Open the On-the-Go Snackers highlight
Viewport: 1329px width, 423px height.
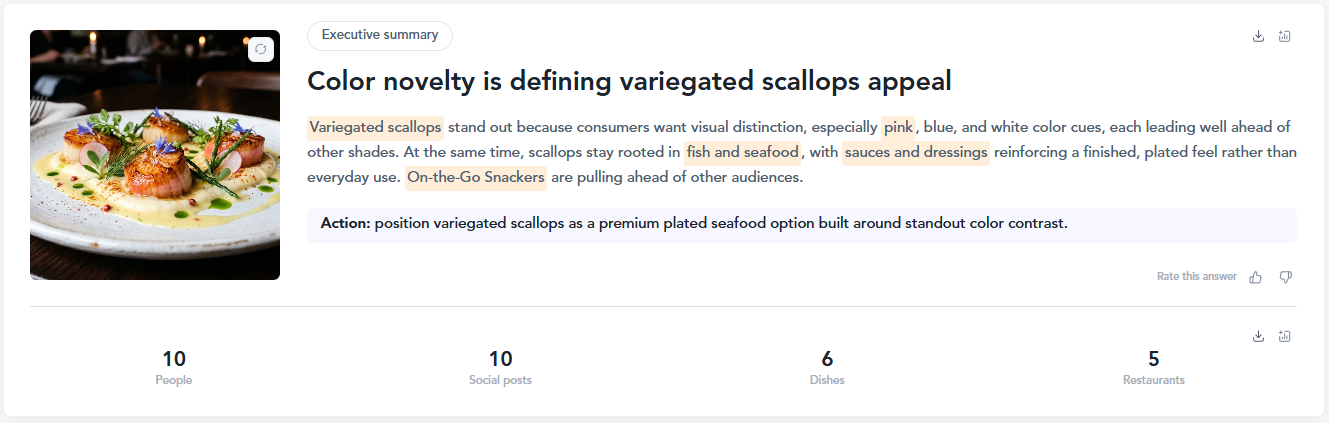(x=476, y=178)
